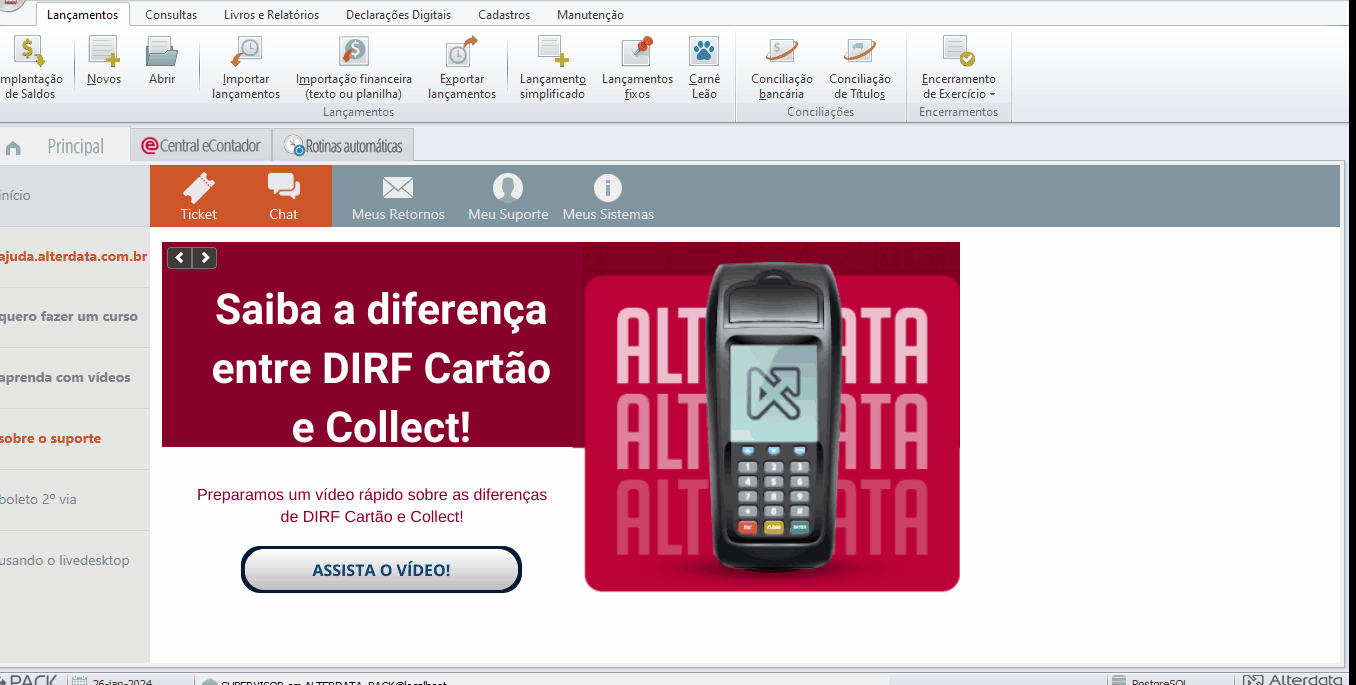Switch to the Principal tab
This screenshot has width=1356, height=685.
click(x=65, y=146)
